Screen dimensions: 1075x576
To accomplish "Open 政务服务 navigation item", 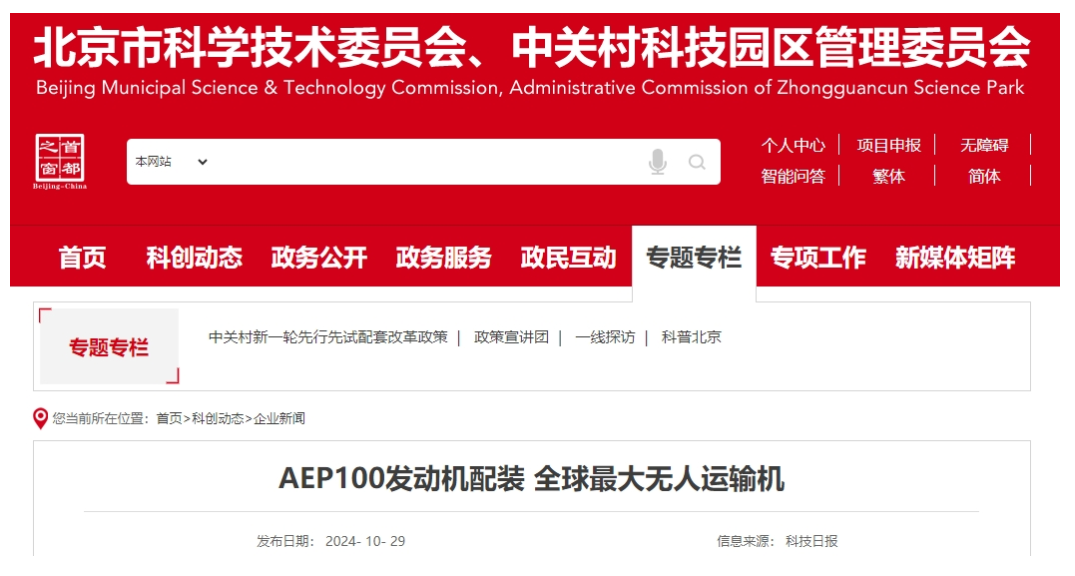I will (x=444, y=257).
